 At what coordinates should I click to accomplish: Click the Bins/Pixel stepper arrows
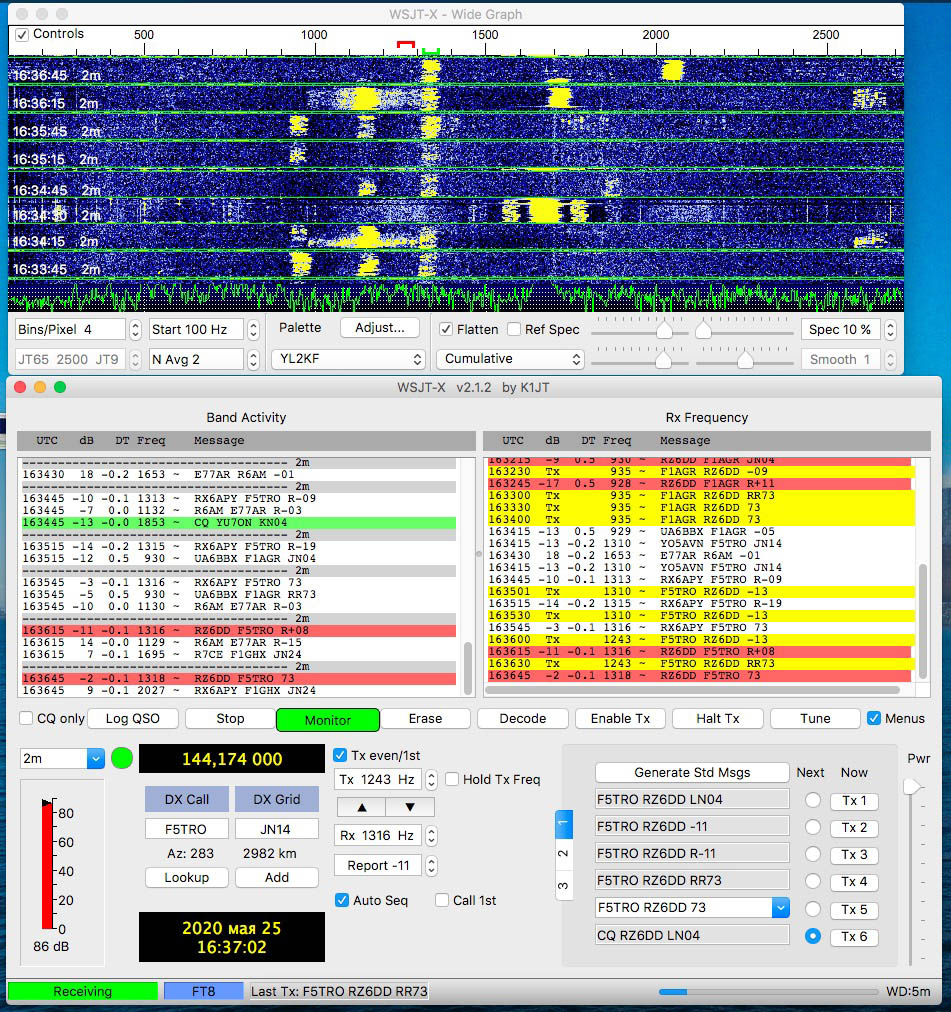click(x=135, y=330)
